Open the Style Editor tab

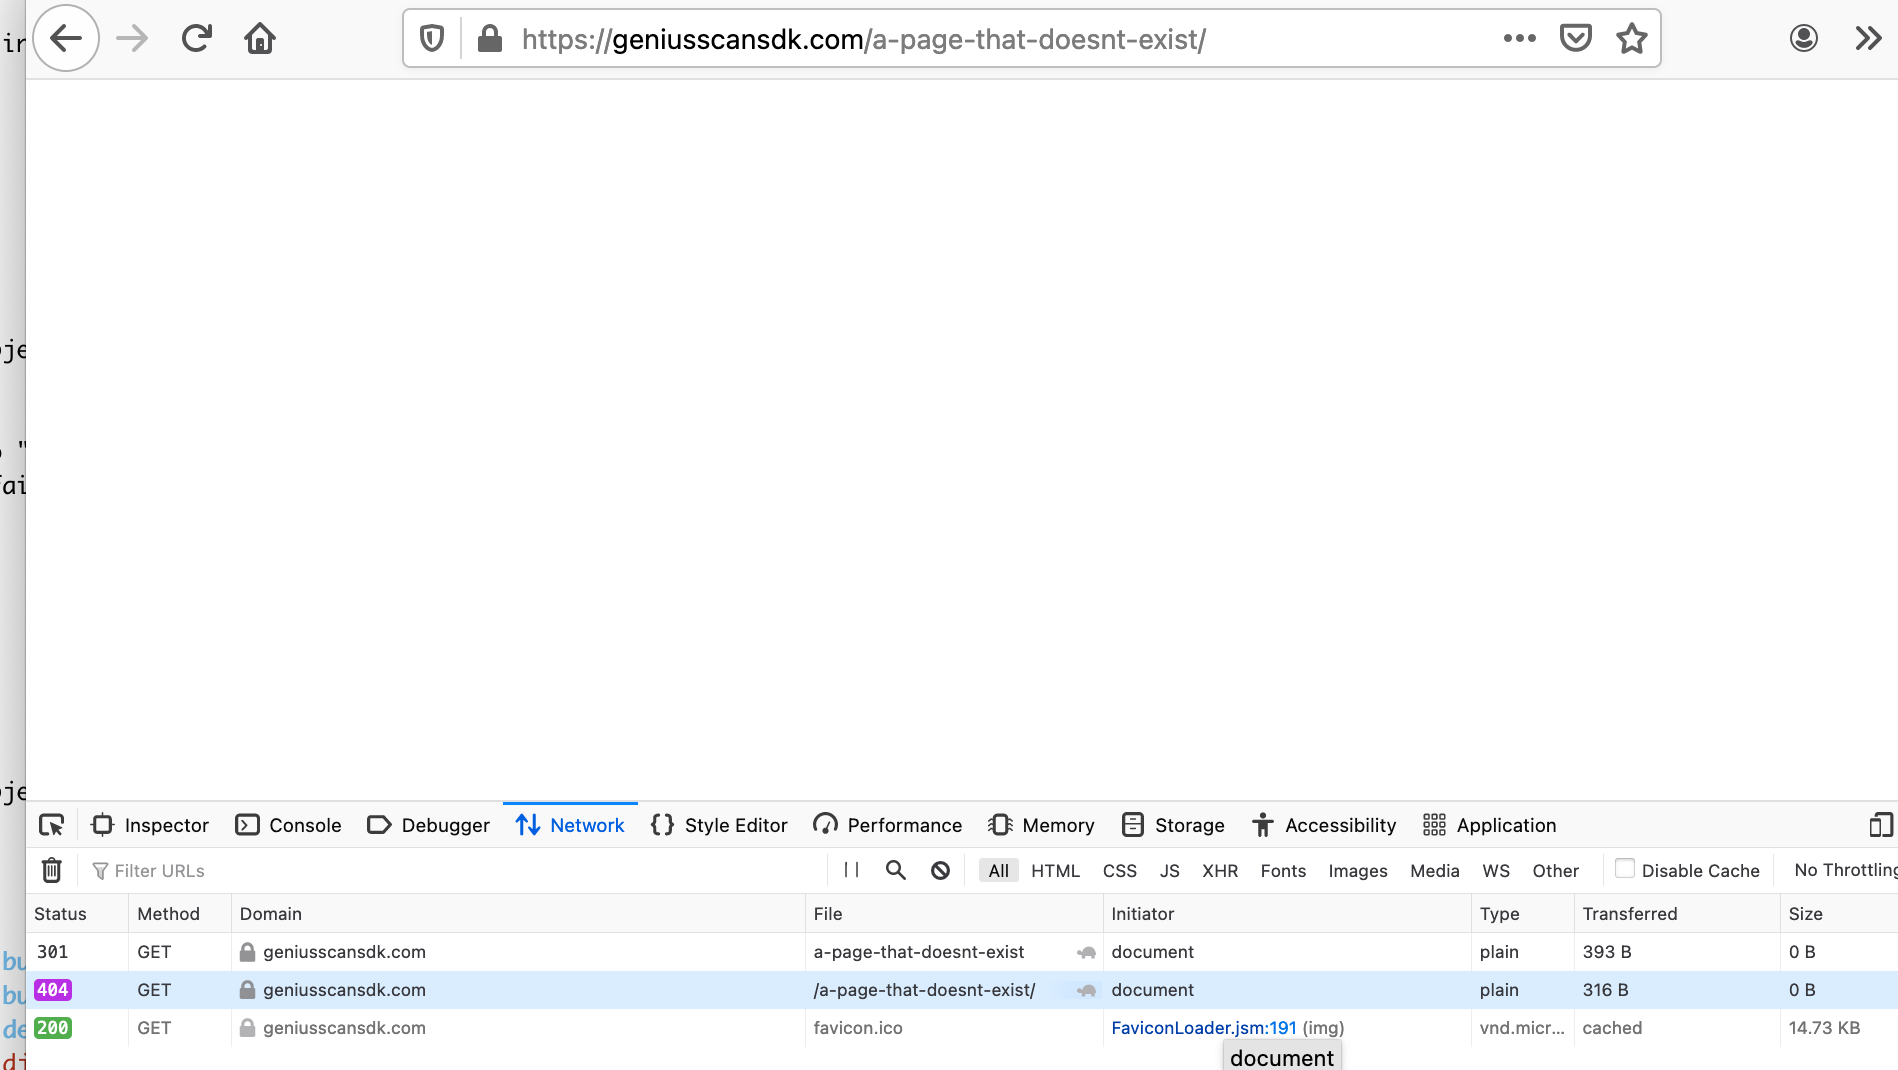pyautogui.click(x=719, y=825)
